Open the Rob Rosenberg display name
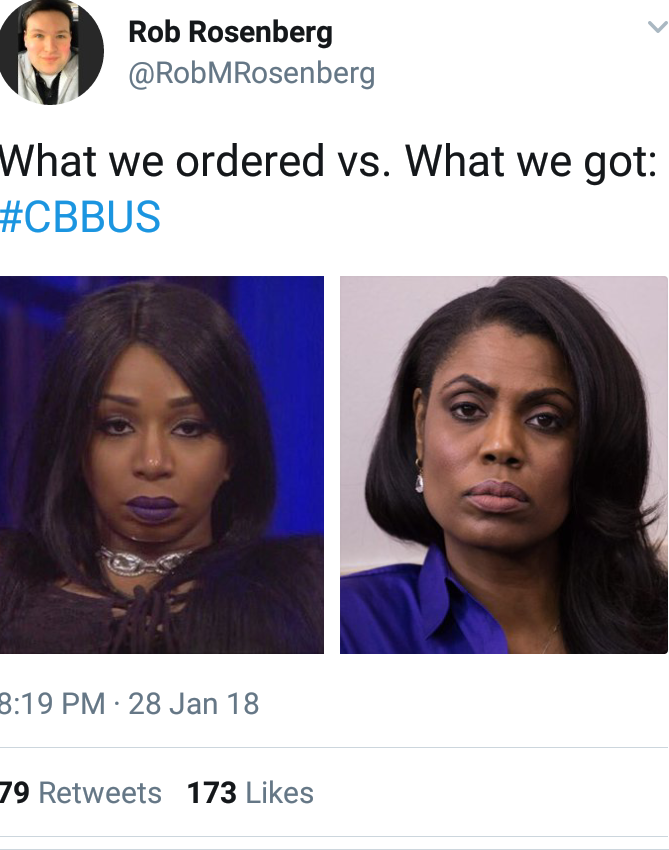 click(230, 32)
